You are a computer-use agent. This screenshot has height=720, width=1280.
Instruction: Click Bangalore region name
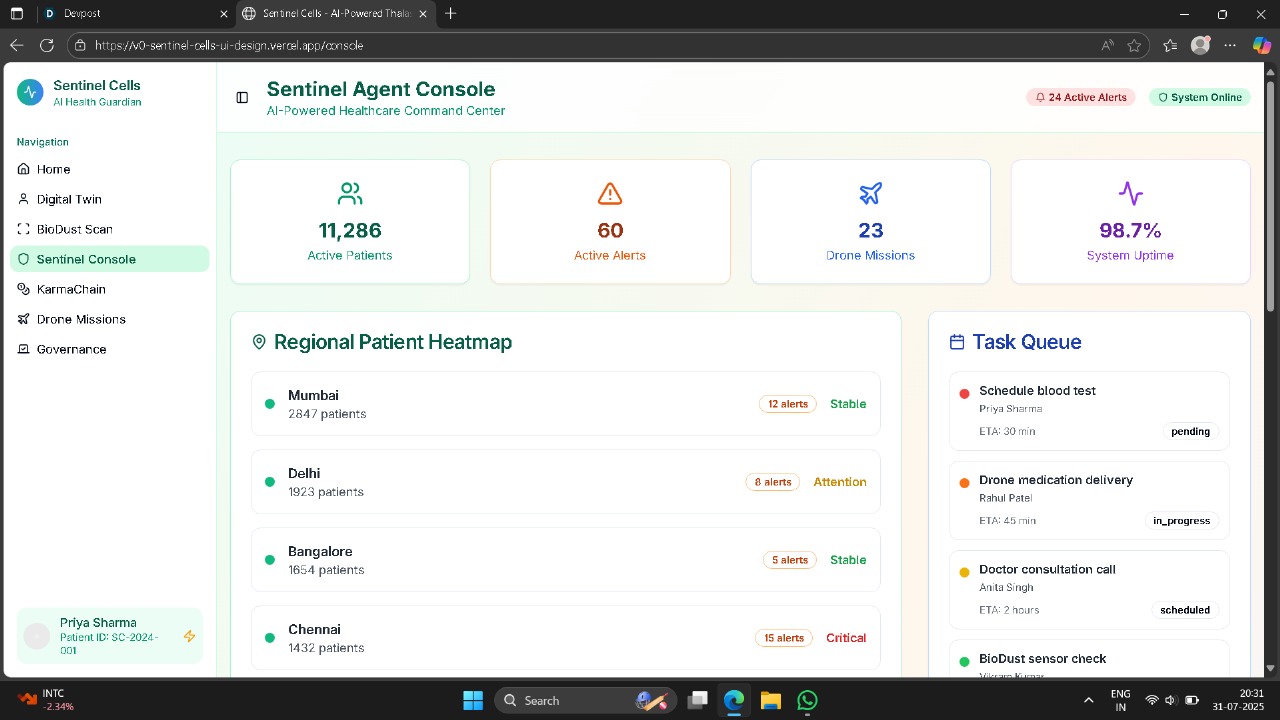click(x=320, y=551)
